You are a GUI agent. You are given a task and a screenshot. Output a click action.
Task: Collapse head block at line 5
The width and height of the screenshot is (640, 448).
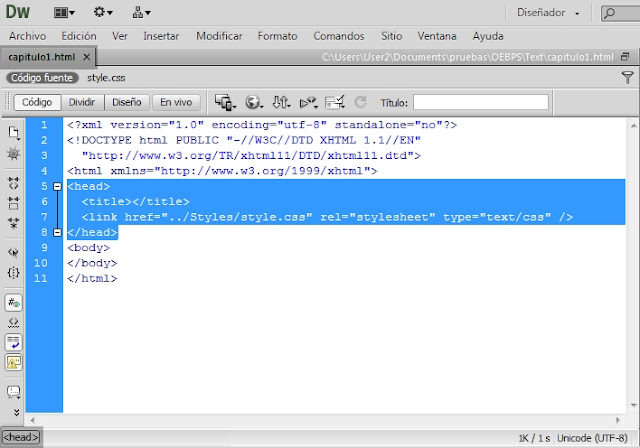tap(57, 186)
